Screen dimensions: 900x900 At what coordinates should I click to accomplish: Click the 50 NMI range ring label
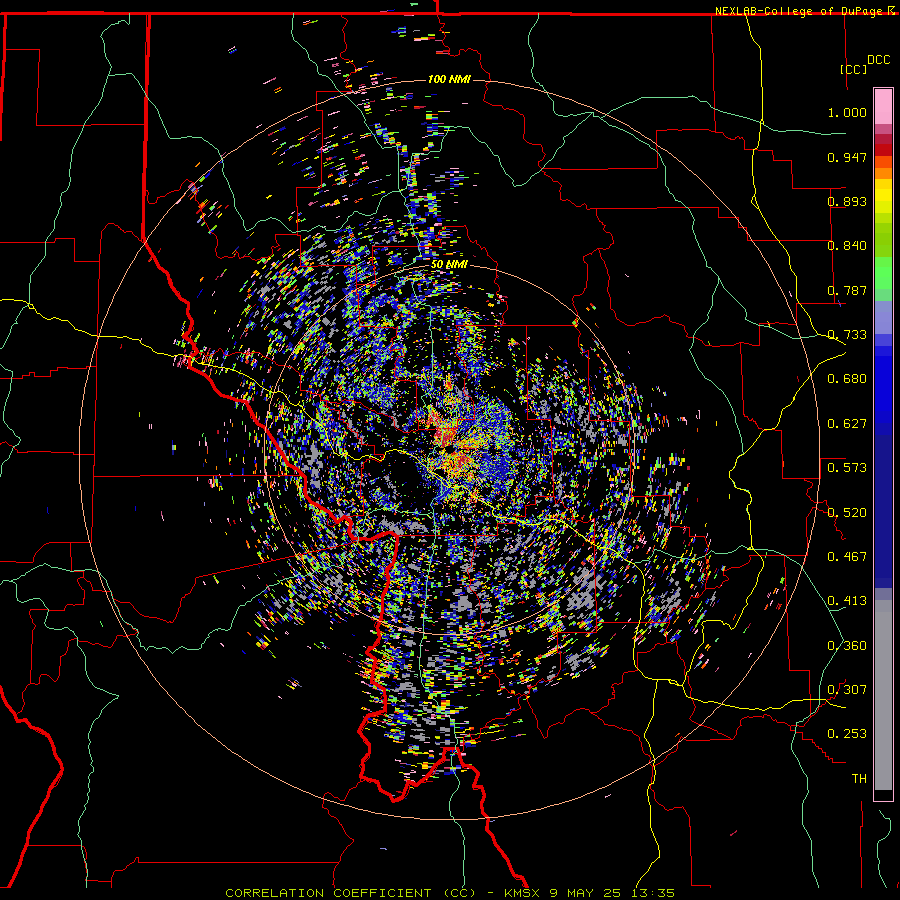click(449, 265)
